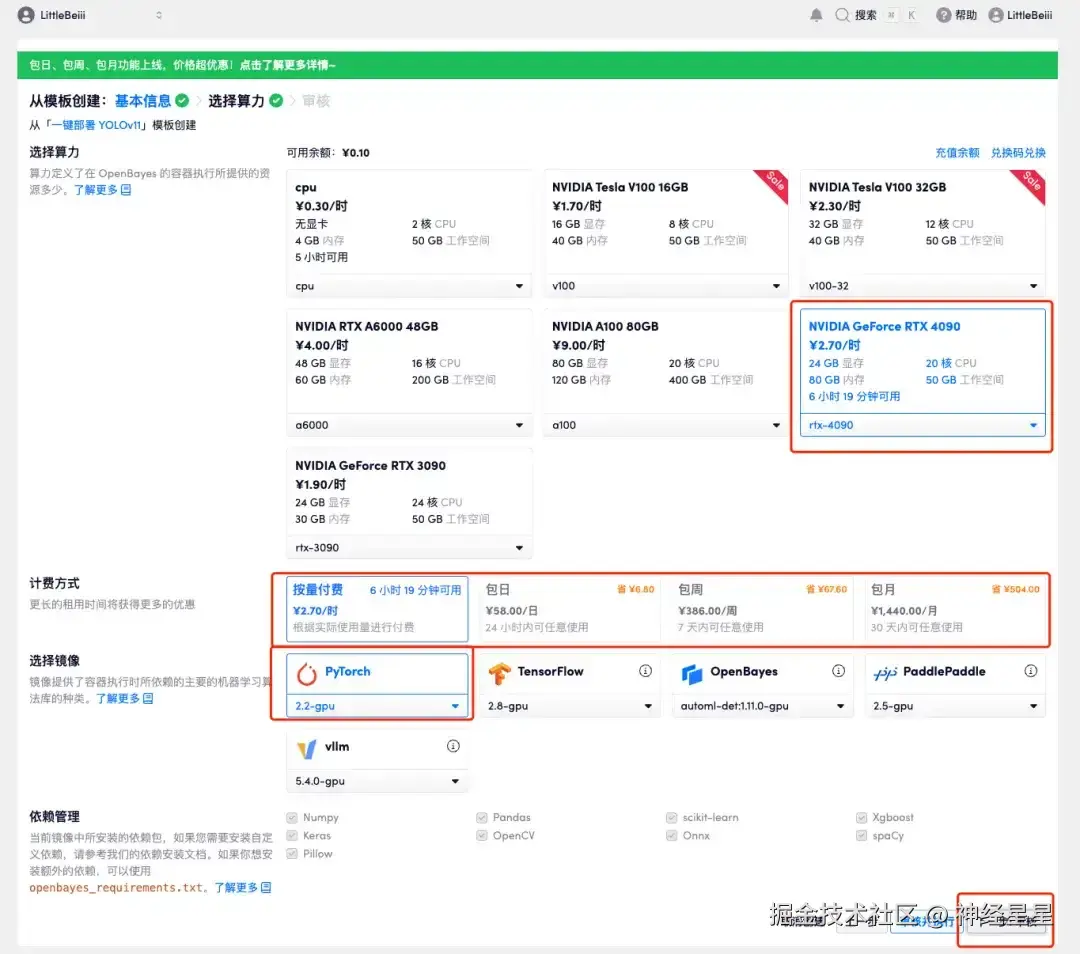Open the vllm 5.4.0-gpu version dropdown

[377, 781]
